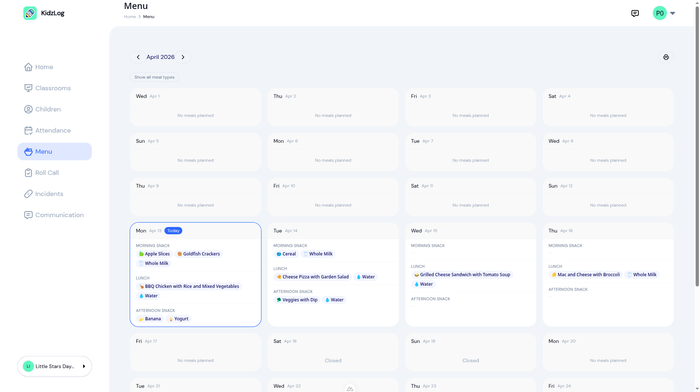Toggle Show all meal types filter

(x=154, y=77)
